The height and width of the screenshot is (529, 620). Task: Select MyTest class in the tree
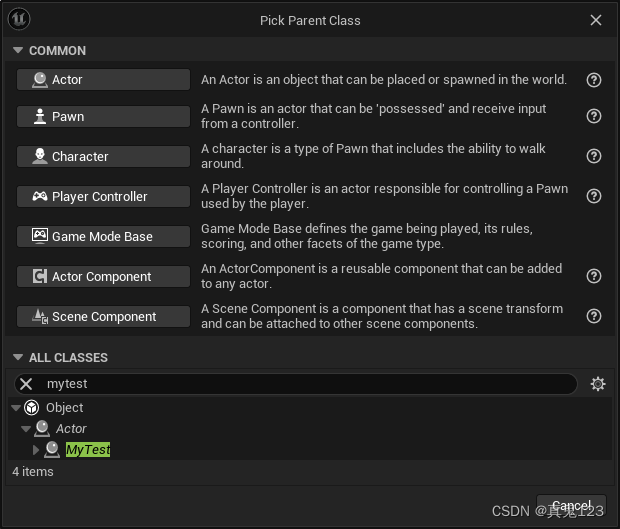click(x=88, y=450)
